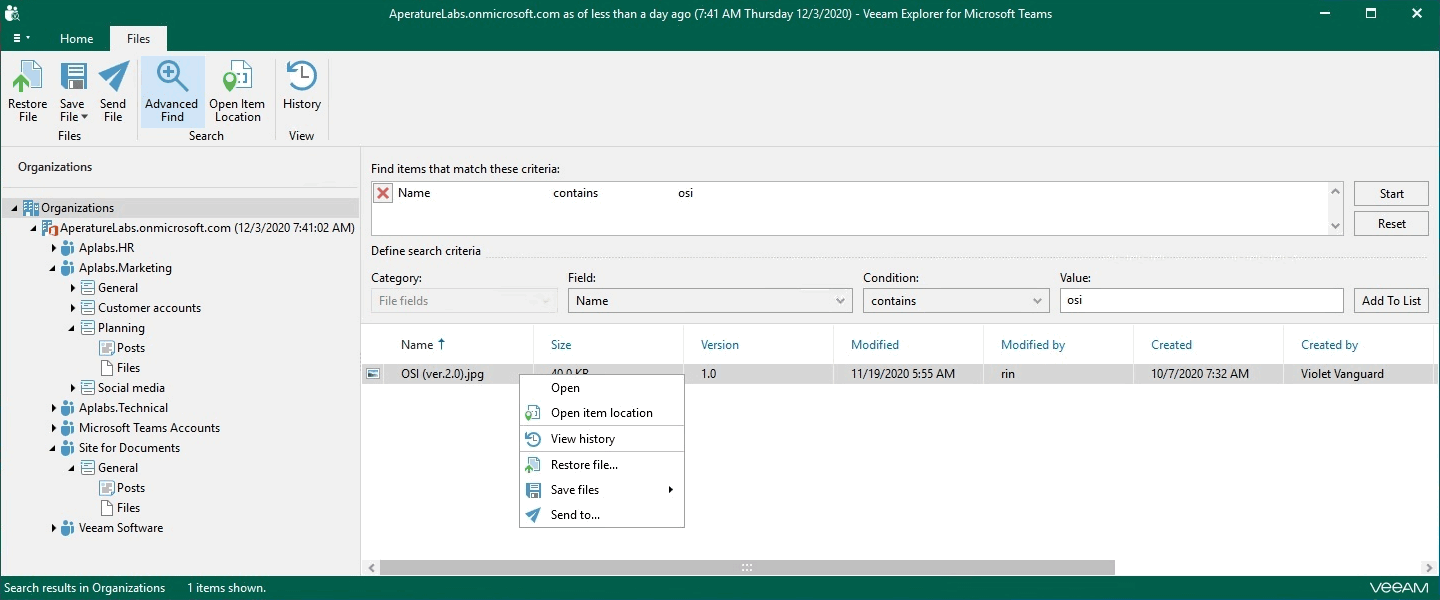Click the results scrollbar right arrow

[x=1428, y=568]
